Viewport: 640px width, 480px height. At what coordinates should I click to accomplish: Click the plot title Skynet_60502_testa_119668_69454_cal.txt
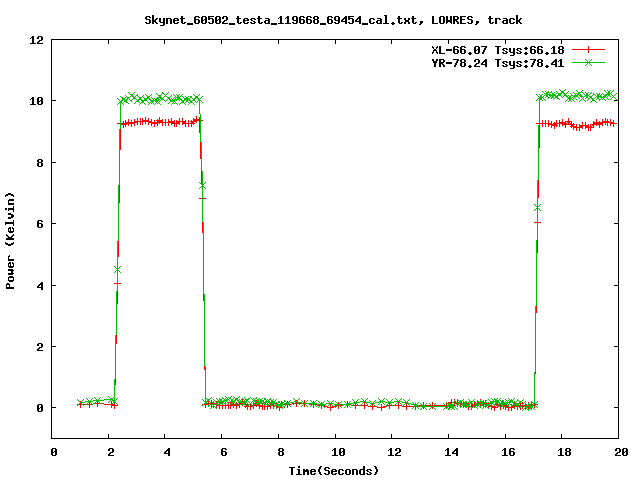point(281,20)
